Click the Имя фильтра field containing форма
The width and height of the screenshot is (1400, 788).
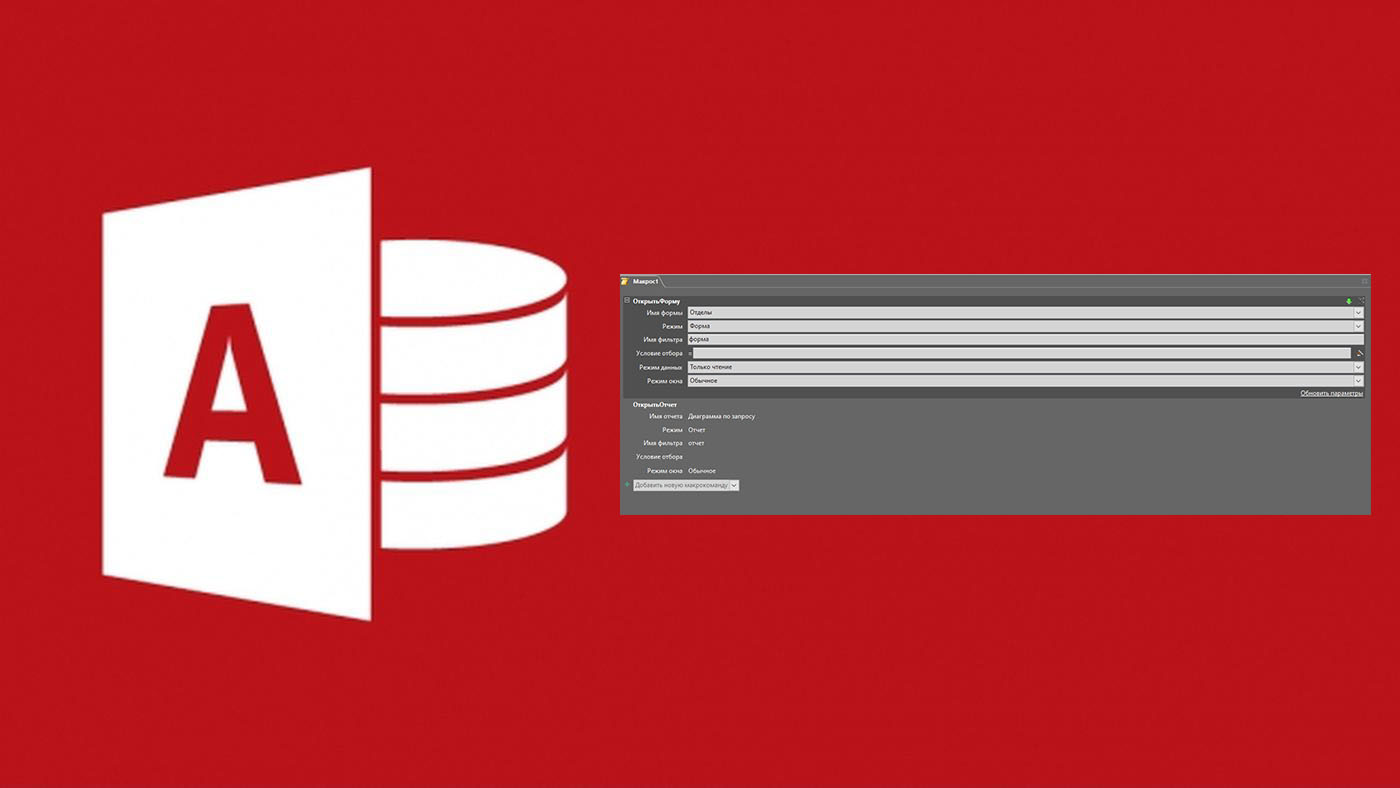point(1025,340)
